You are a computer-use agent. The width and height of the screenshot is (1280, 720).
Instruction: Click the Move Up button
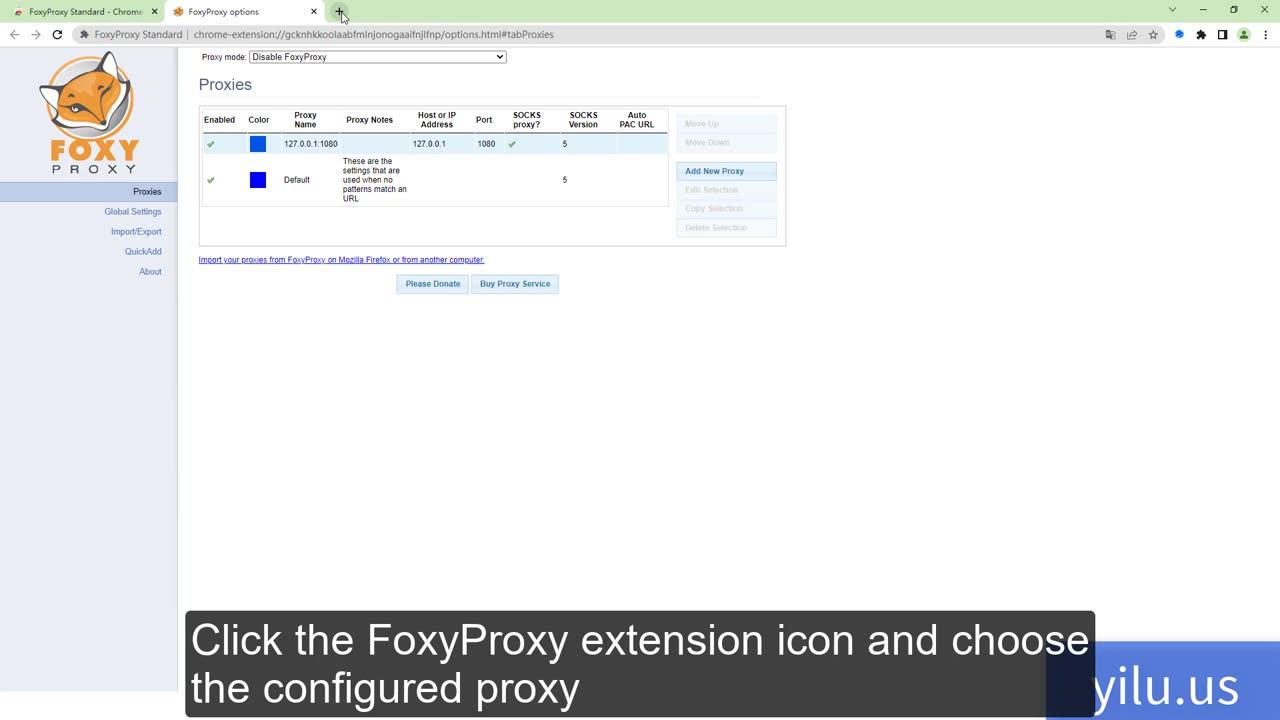coord(726,124)
